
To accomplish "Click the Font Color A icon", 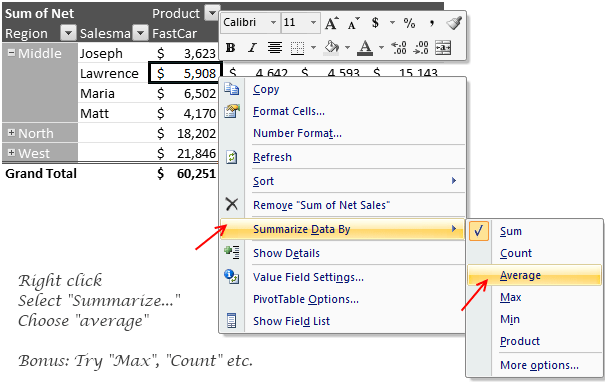I will click(x=365, y=48).
